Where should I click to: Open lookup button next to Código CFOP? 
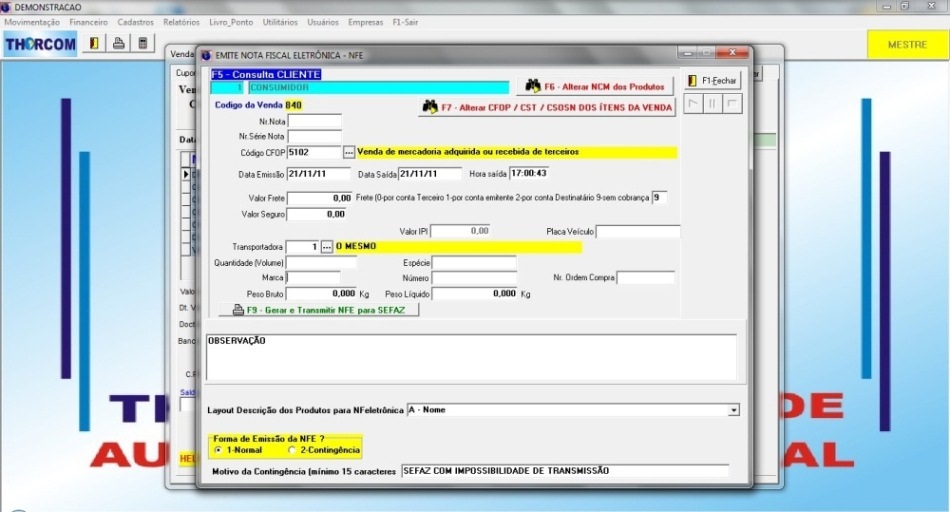[348, 152]
